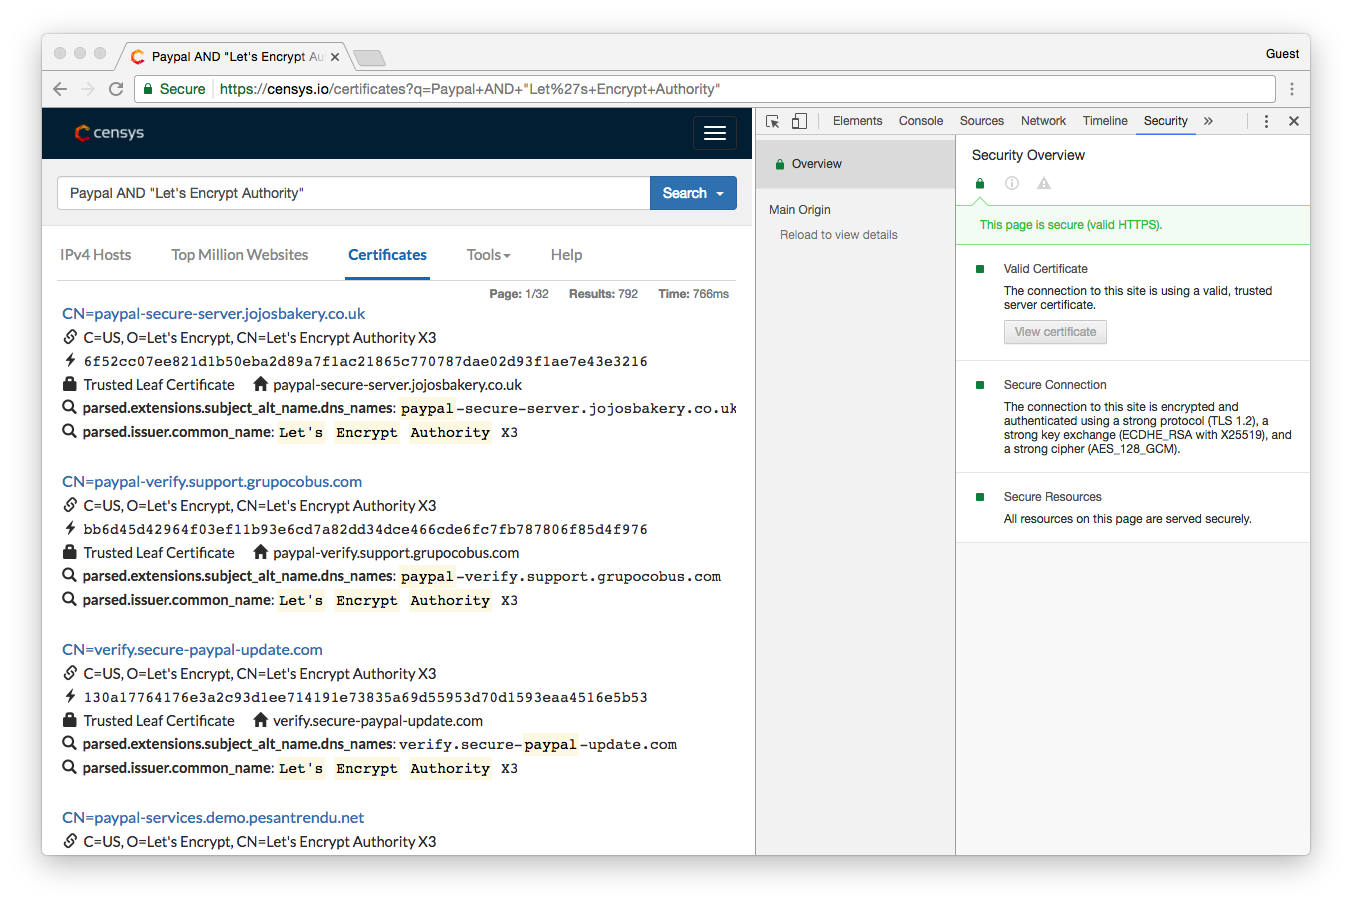The width and height of the screenshot is (1352, 905).
Task: Click magnifier beside grupocobus dns_names field
Action: [x=70, y=576]
